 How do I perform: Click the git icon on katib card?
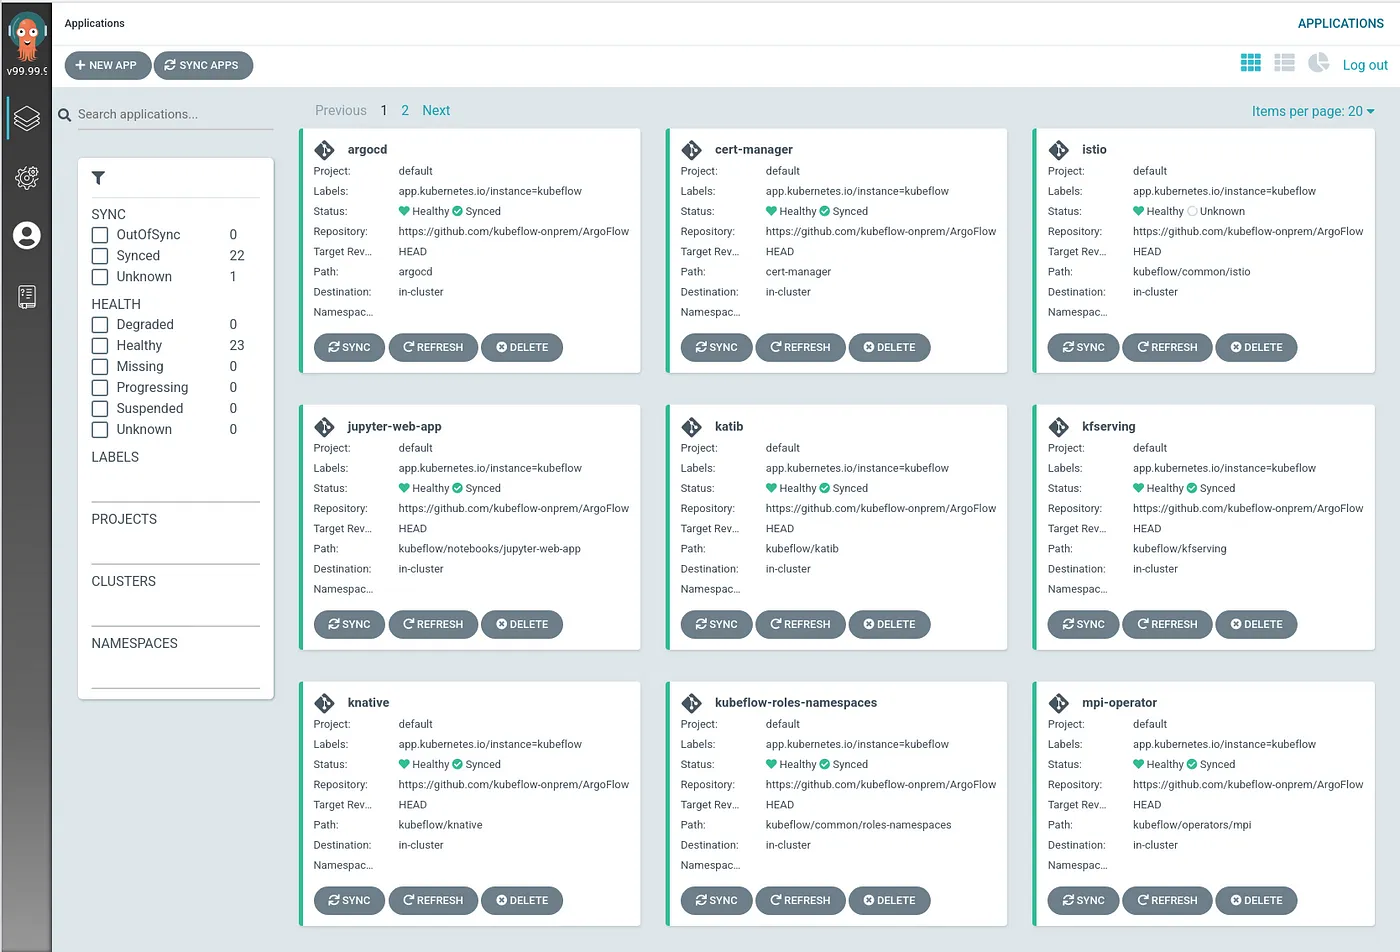692,427
